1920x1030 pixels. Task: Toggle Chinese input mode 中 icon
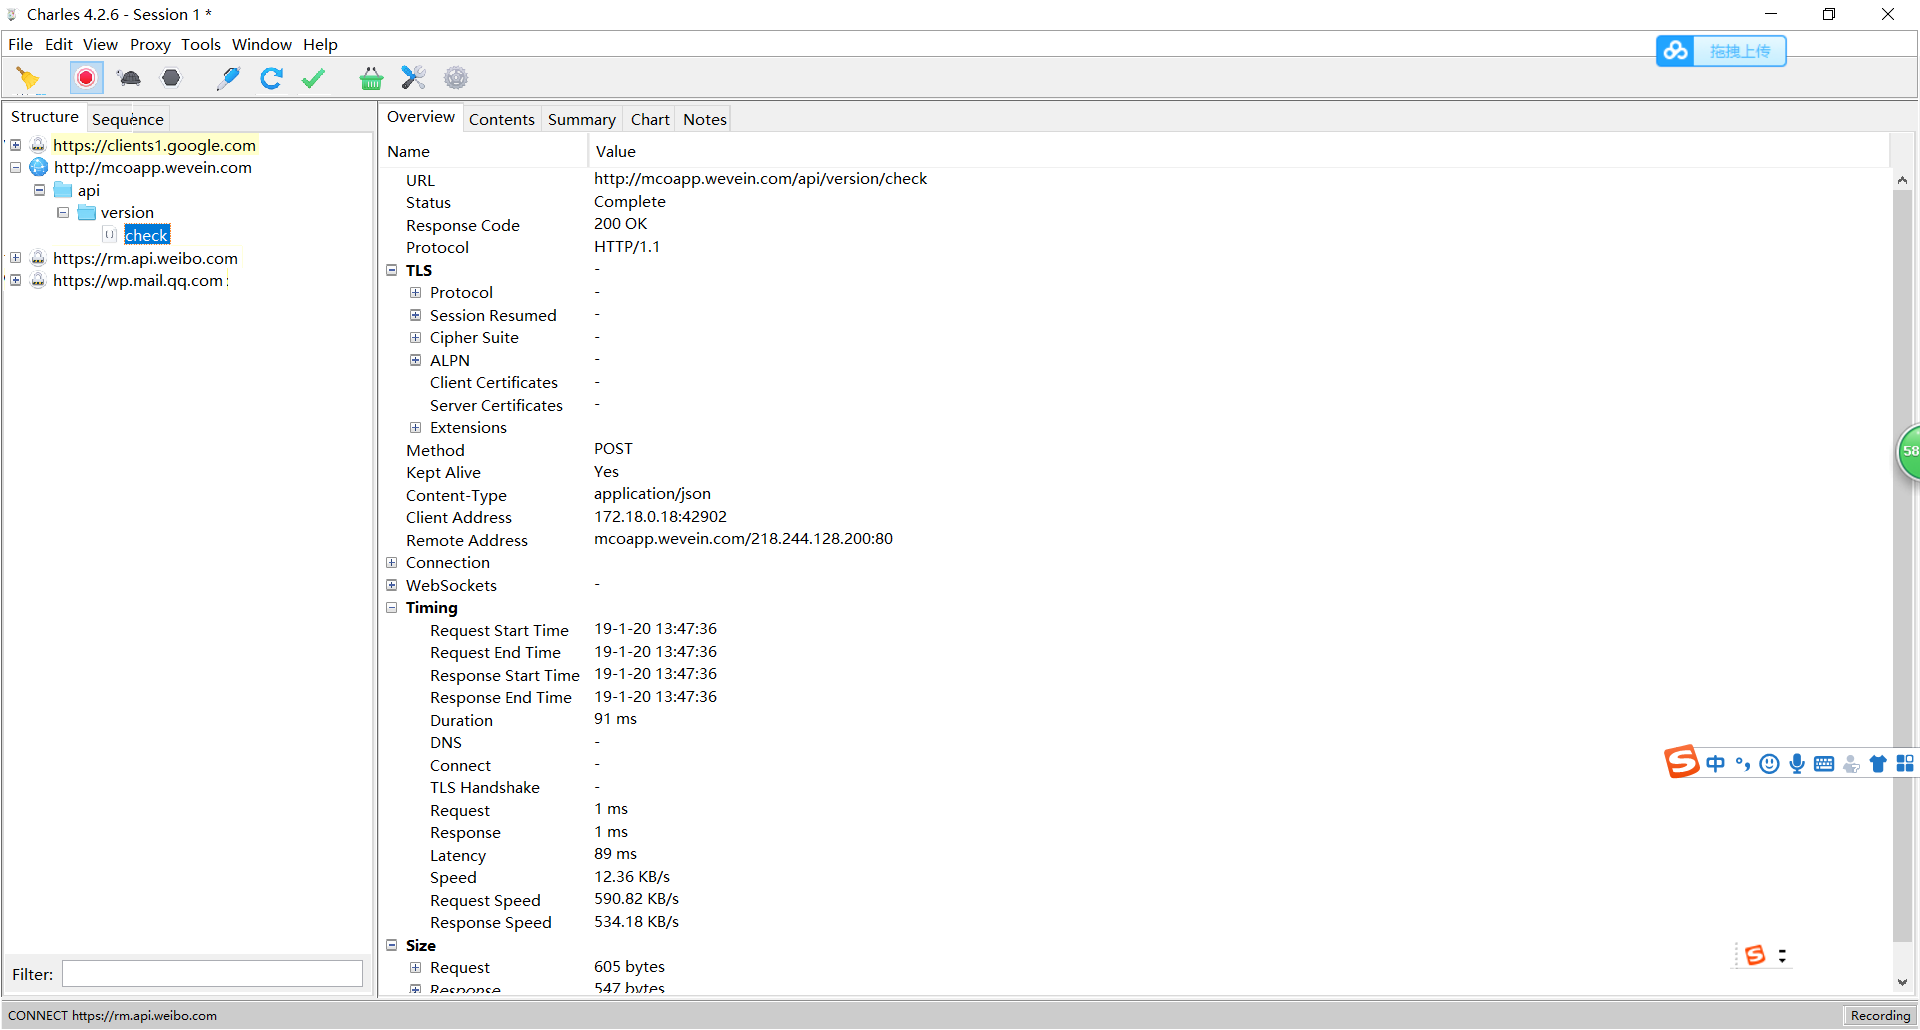pos(1716,764)
